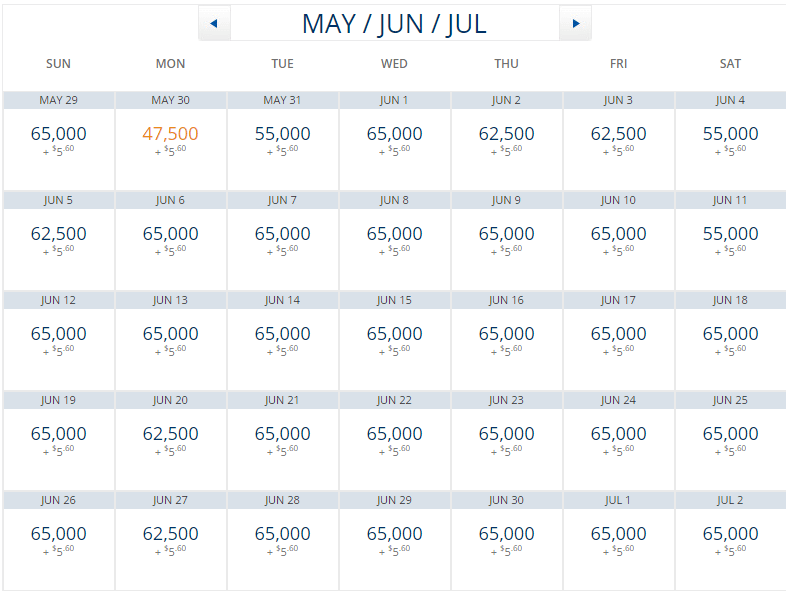
Task: Go to previous month with left arrow
Action: coord(214,23)
